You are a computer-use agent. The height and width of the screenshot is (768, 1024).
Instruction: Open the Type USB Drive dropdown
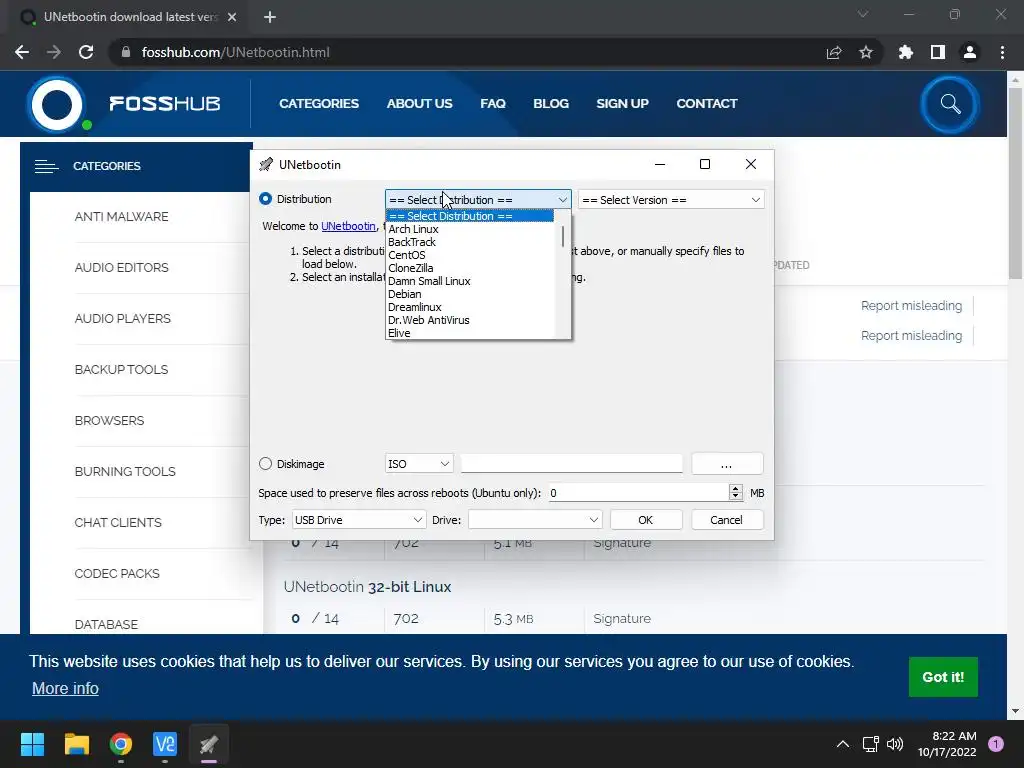[359, 520]
